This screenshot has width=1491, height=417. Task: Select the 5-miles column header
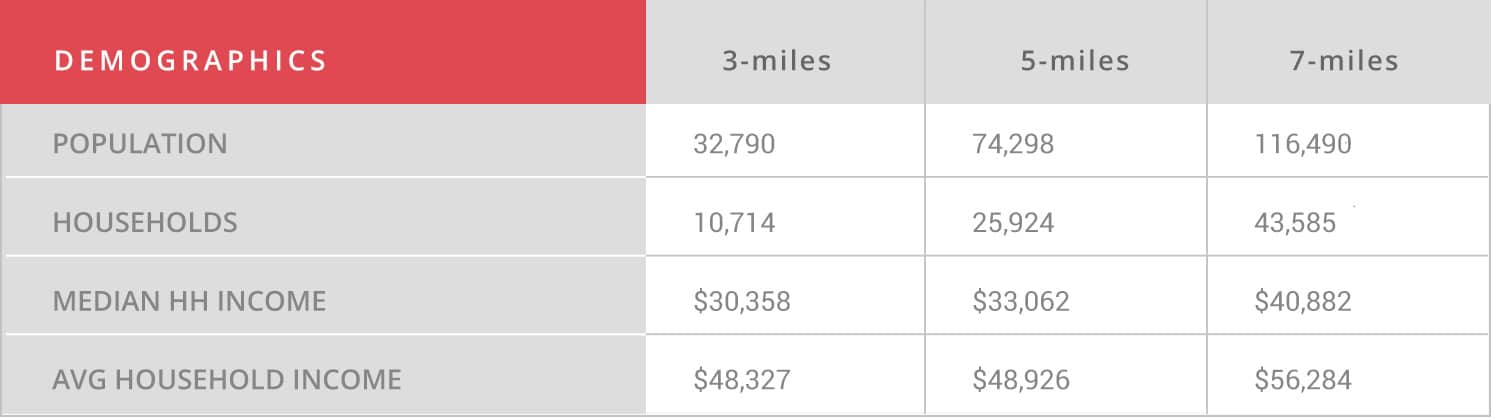(1075, 61)
